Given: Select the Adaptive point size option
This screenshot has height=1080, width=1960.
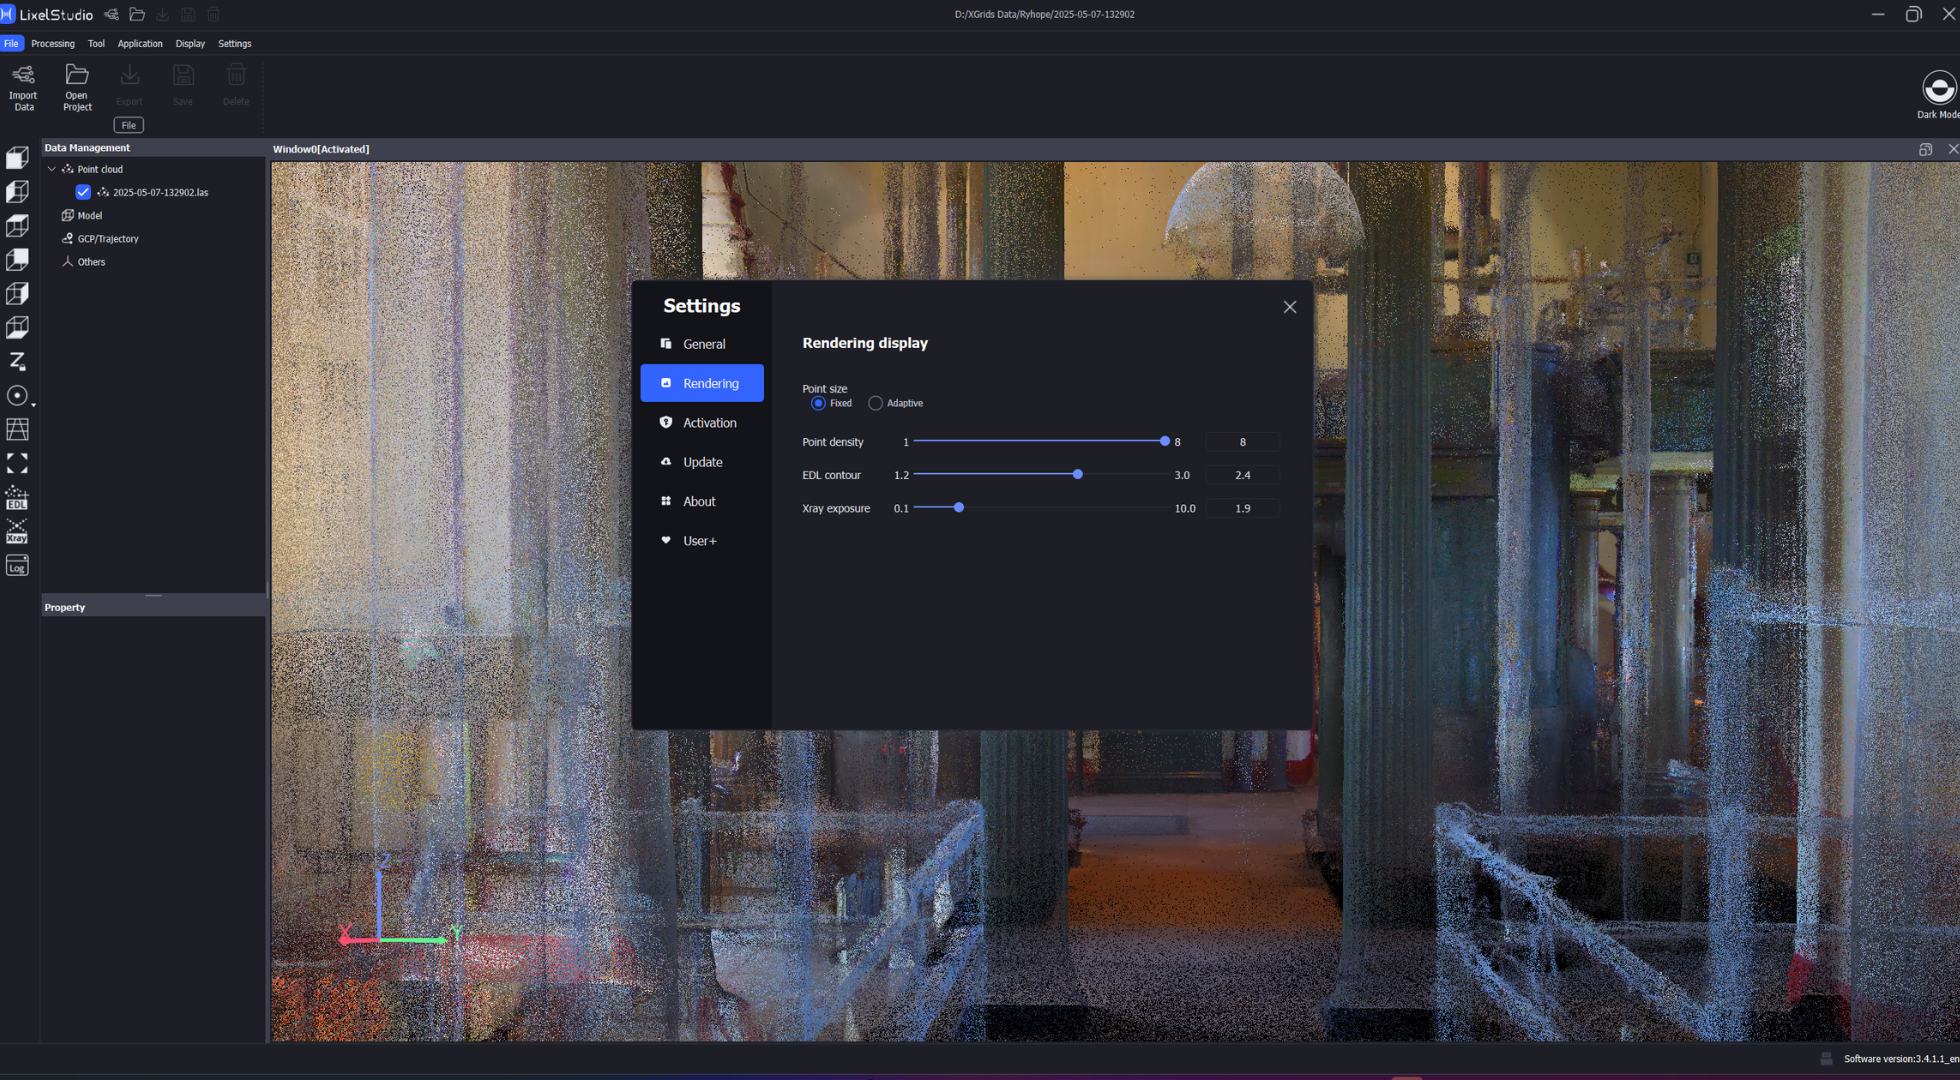Looking at the screenshot, I should coord(876,403).
